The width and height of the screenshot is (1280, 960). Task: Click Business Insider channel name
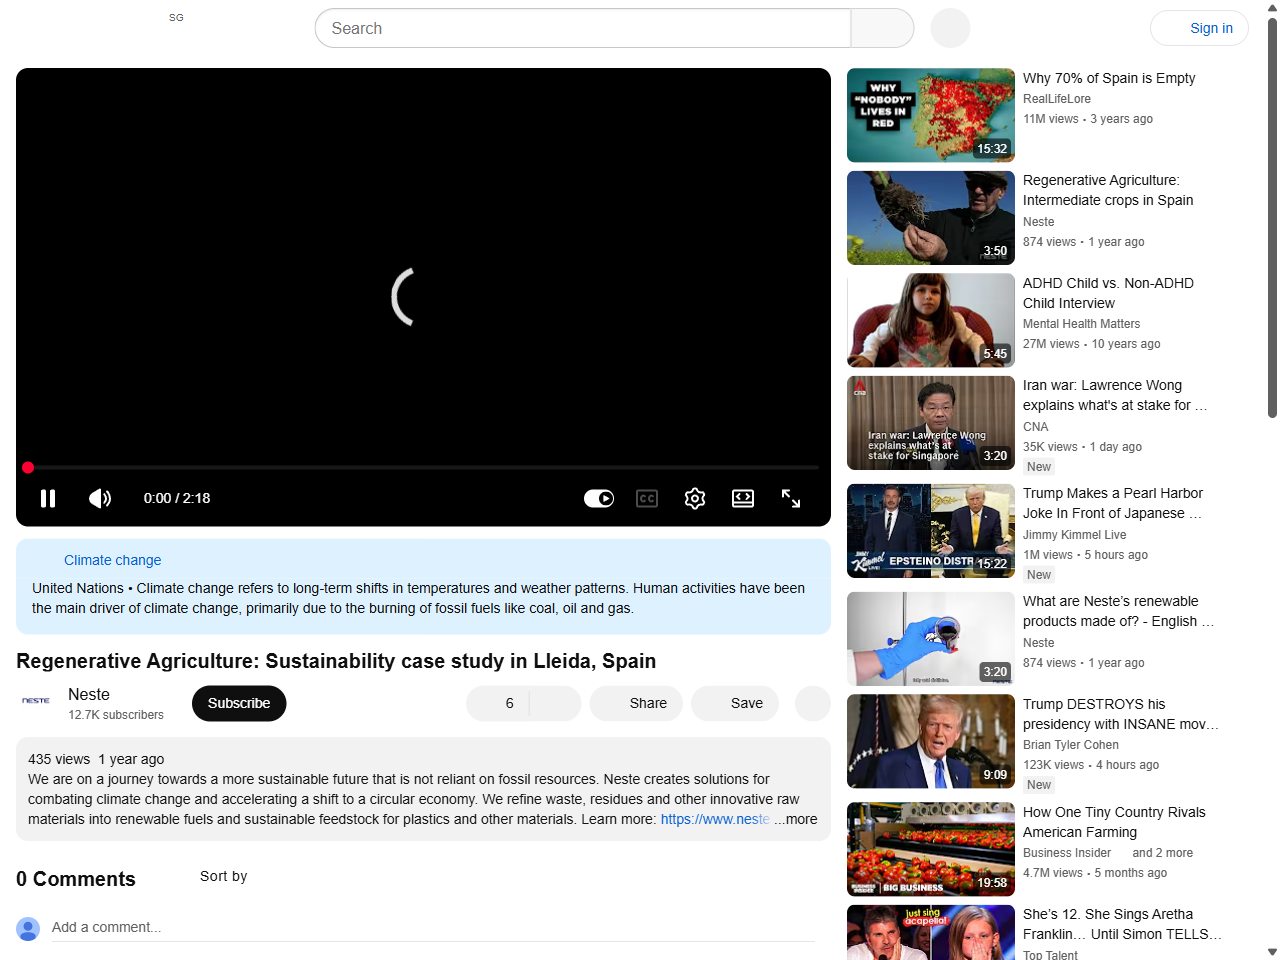(1067, 853)
